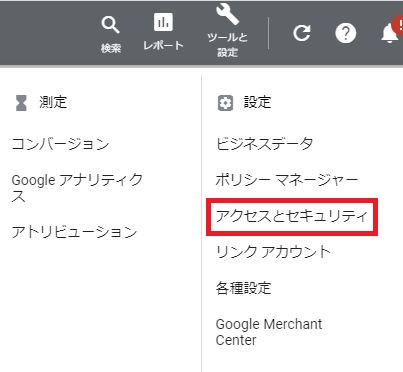
Task: Open Google アナリティクス link
Action: (x=77, y=188)
